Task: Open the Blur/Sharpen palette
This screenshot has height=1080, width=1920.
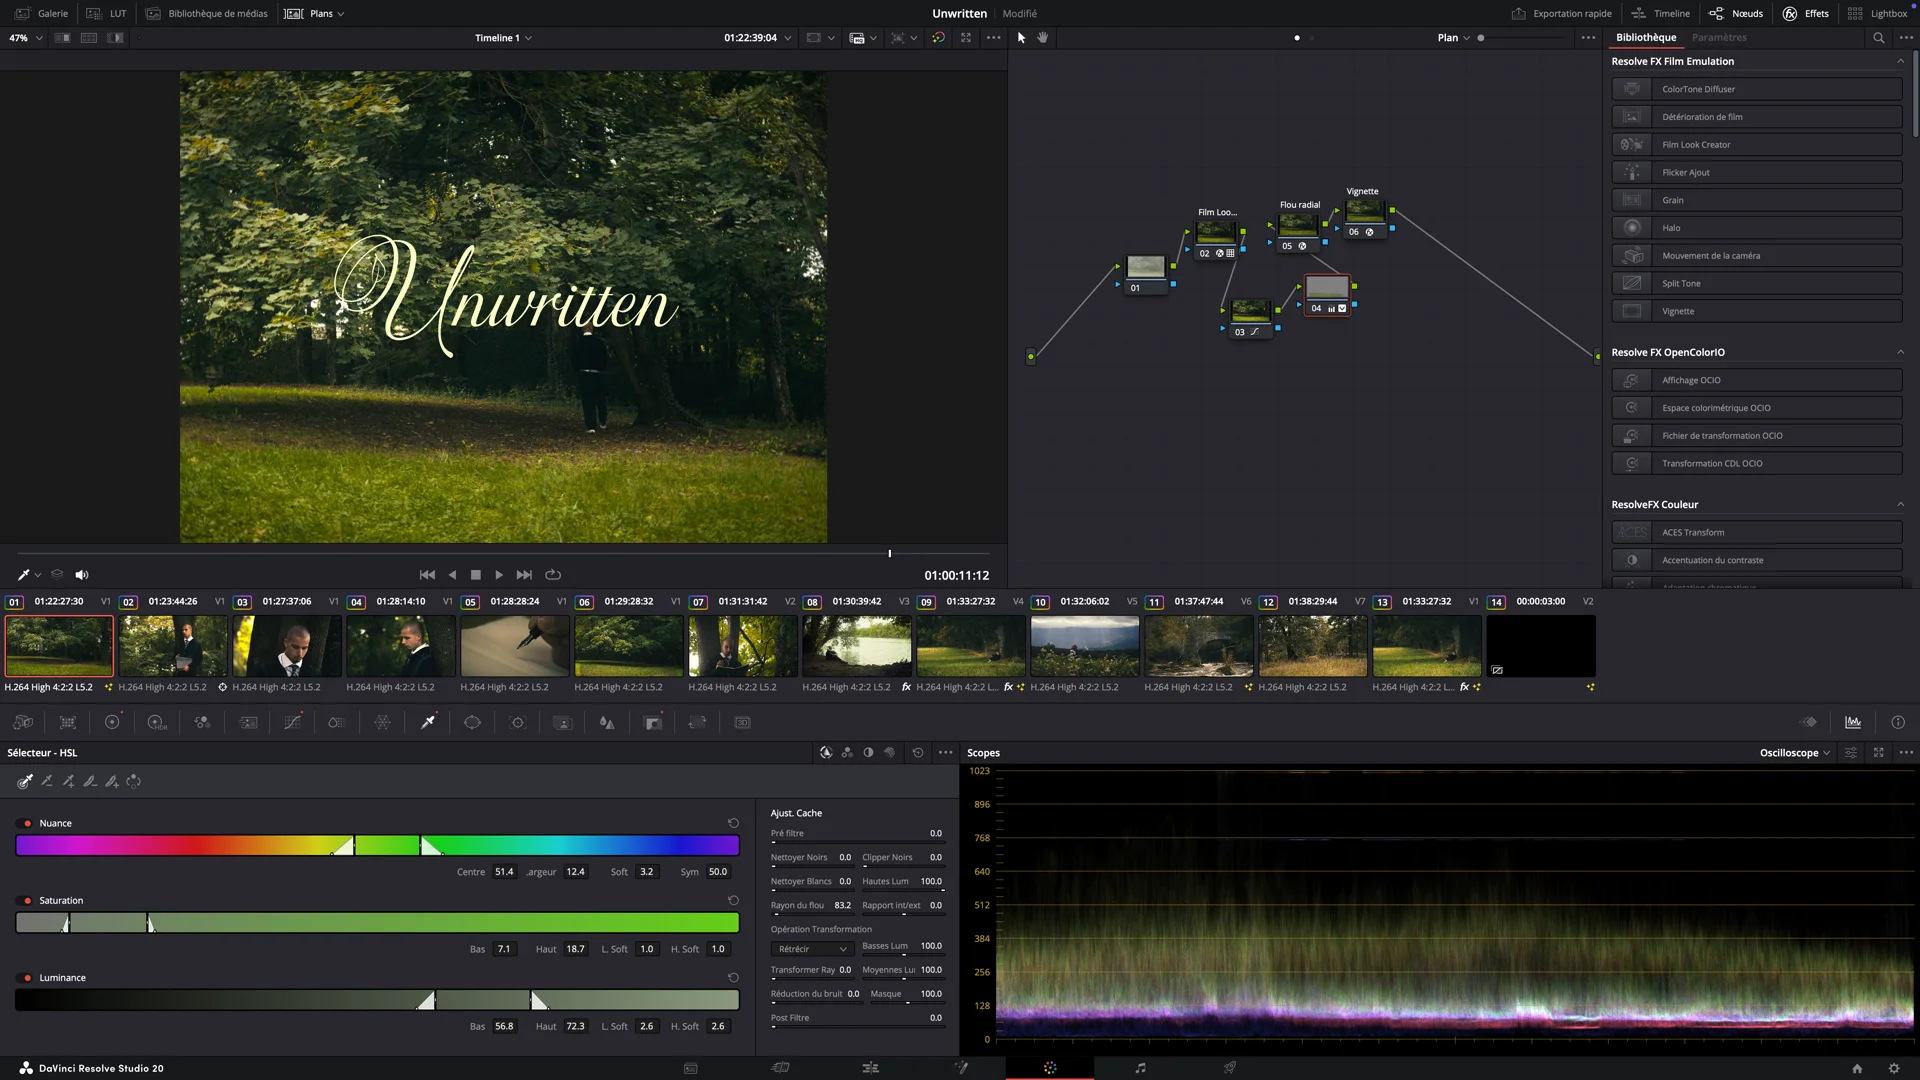Action: coord(606,723)
